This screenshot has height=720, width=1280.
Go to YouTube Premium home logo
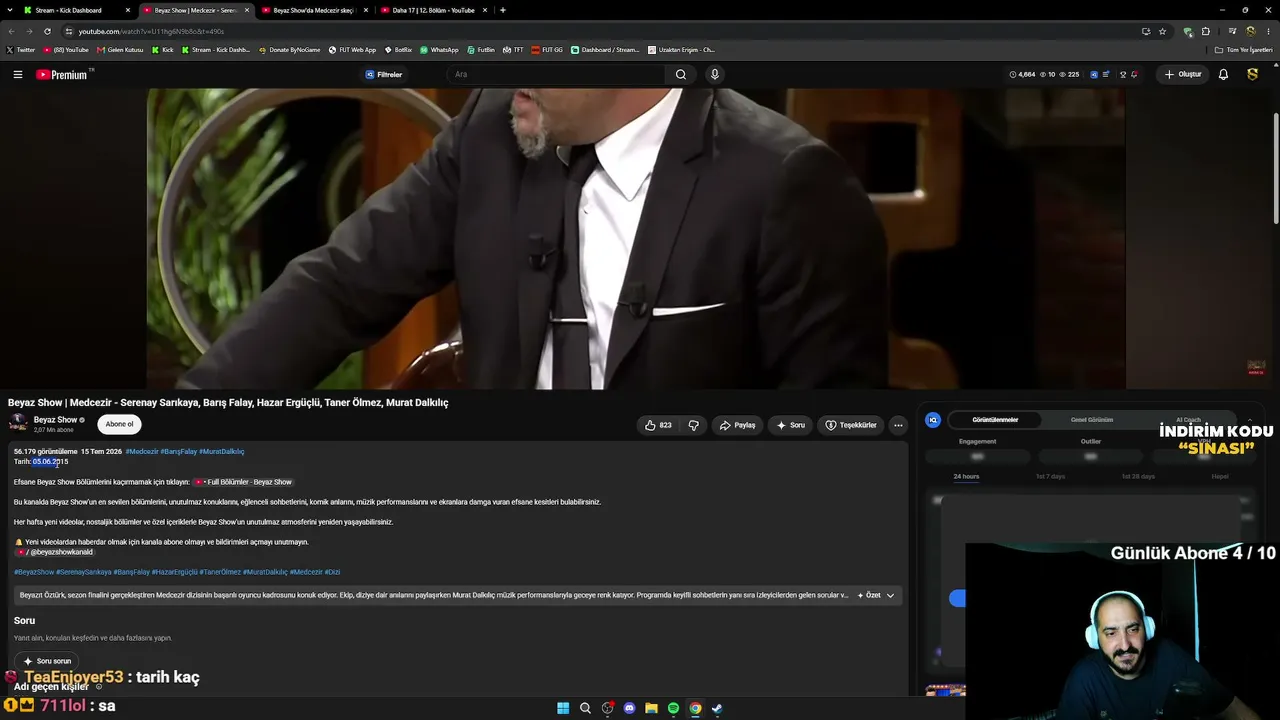[62, 74]
